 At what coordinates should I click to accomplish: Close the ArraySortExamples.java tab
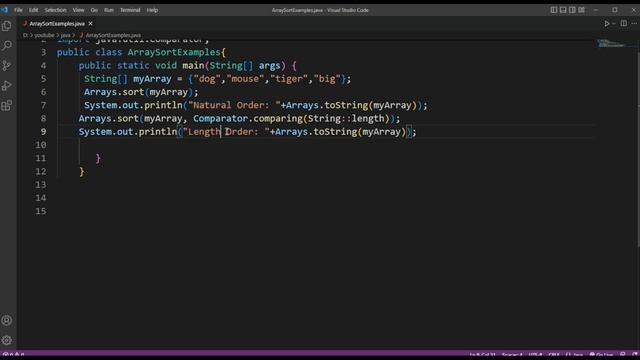click(90, 24)
